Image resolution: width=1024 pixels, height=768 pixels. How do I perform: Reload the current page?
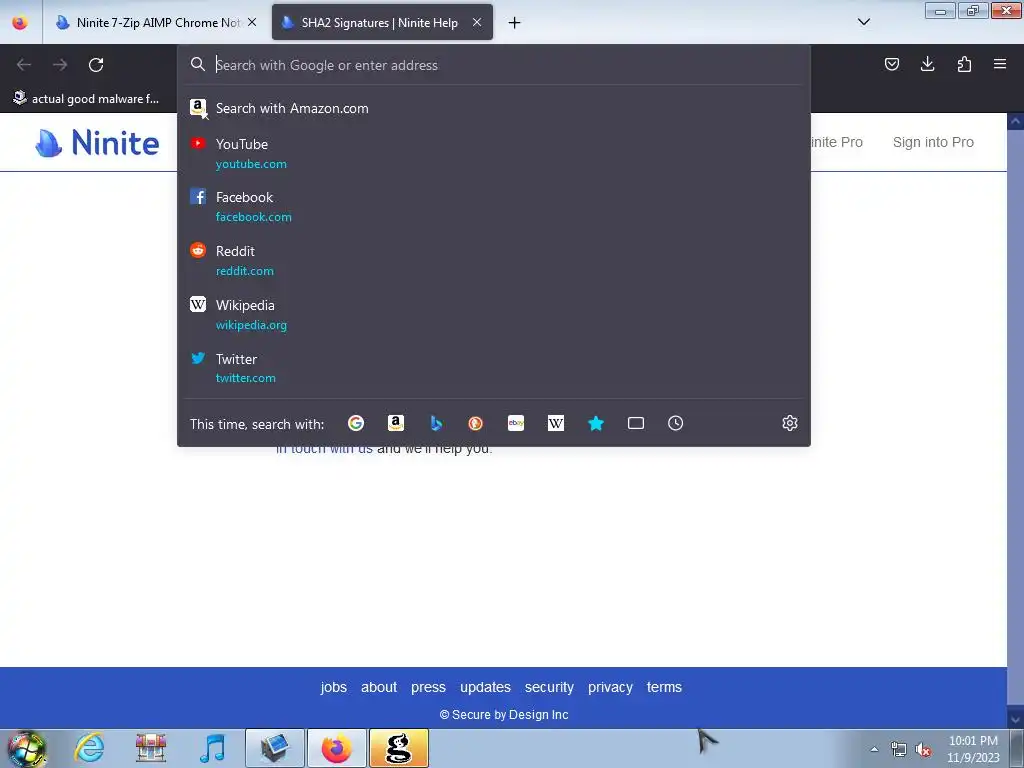pos(96,65)
